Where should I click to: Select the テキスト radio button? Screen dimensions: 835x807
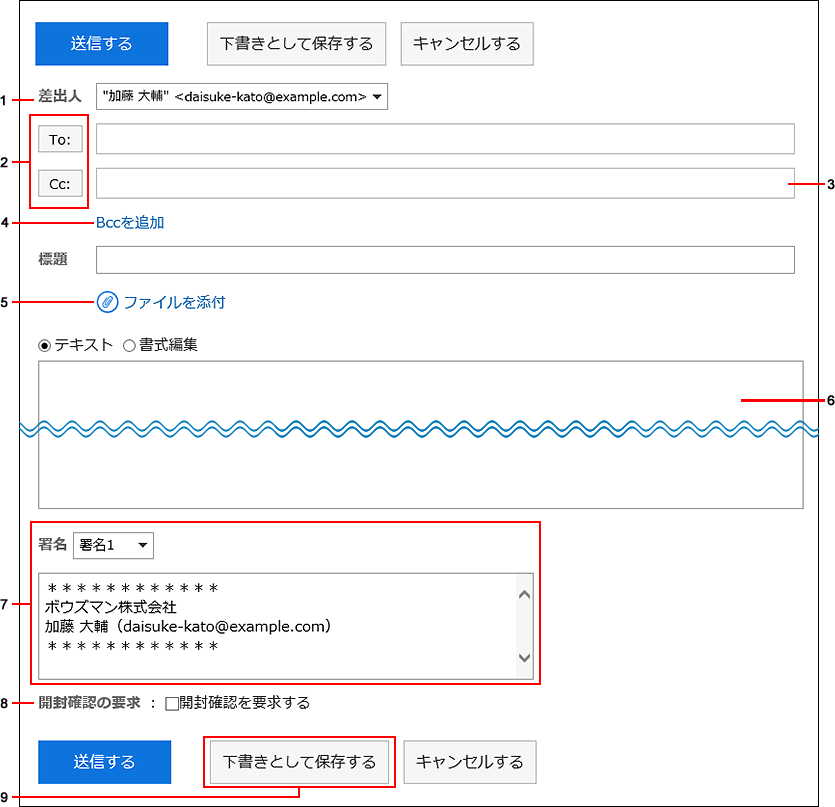pos(45,346)
